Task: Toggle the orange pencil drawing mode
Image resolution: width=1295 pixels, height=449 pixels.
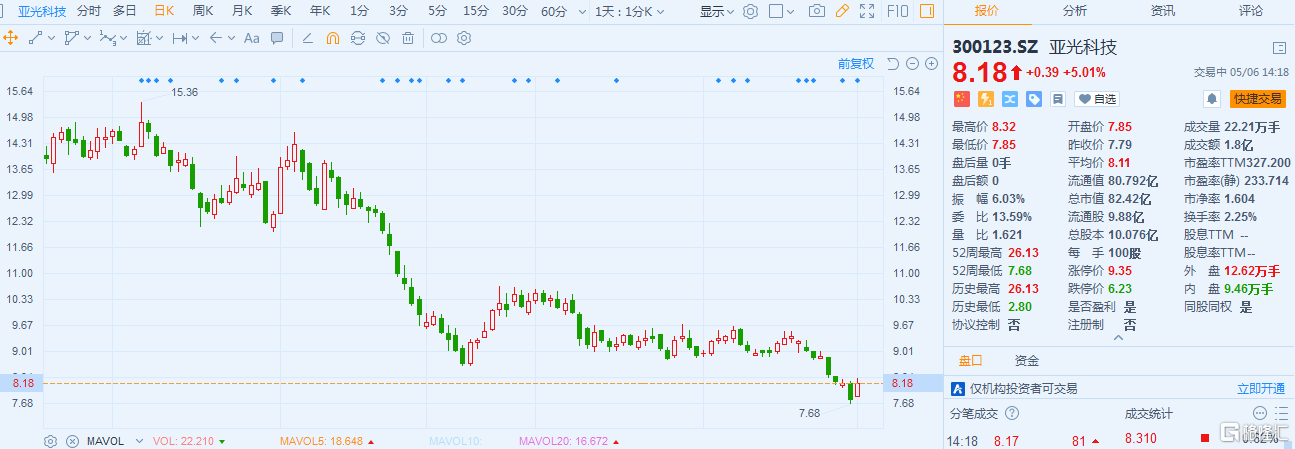Action: 842,11
